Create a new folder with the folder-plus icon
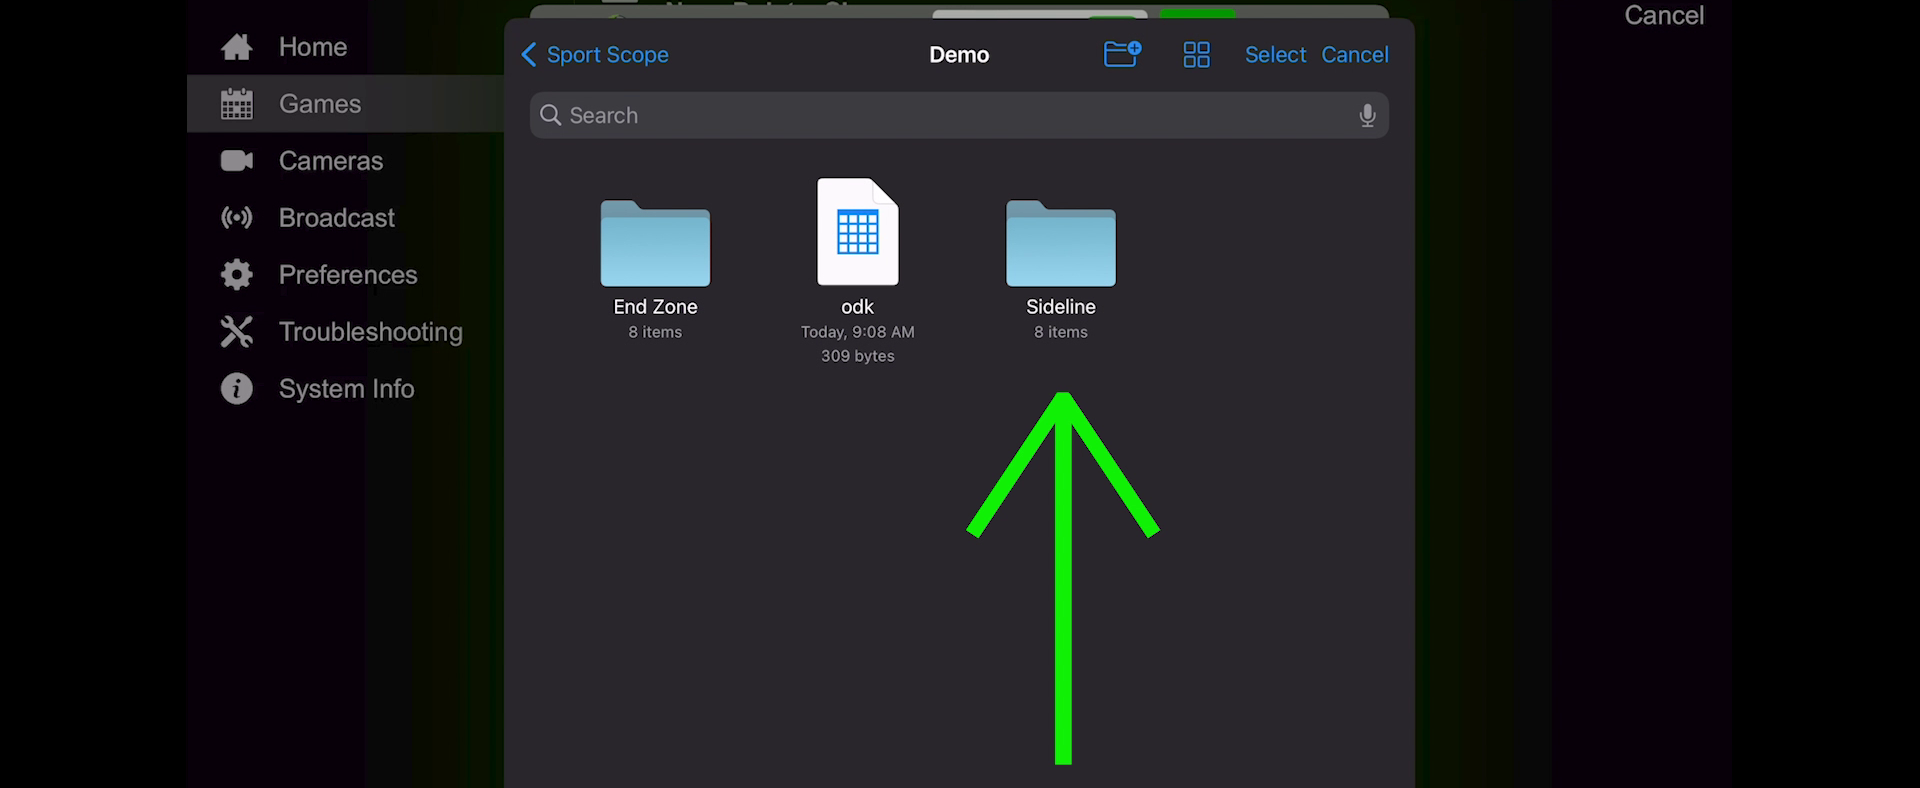The height and width of the screenshot is (788, 1920). click(x=1122, y=54)
